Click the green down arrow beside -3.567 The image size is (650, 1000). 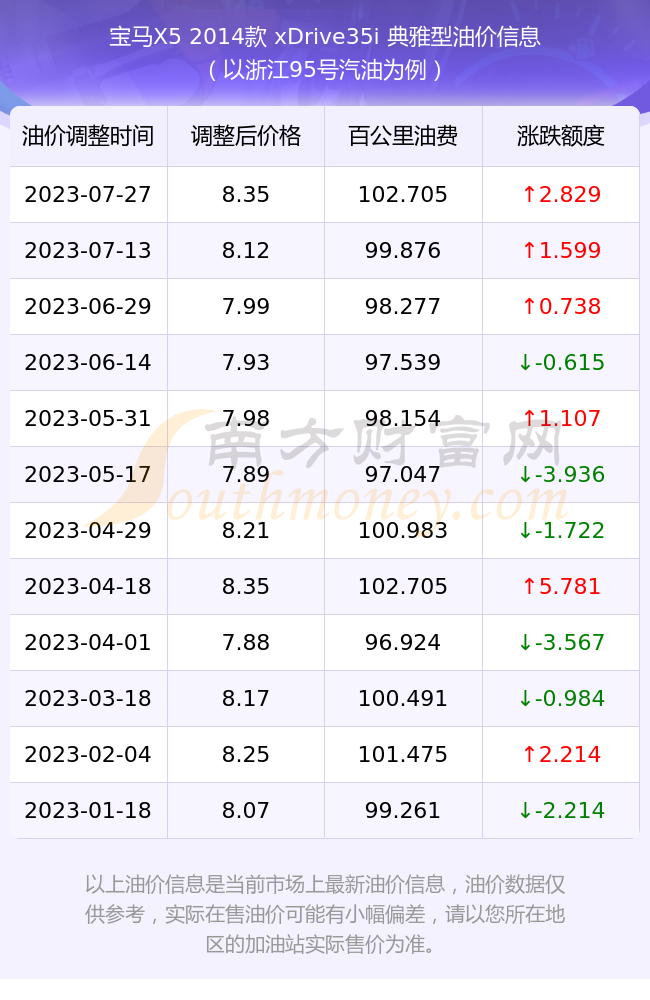point(526,642)
